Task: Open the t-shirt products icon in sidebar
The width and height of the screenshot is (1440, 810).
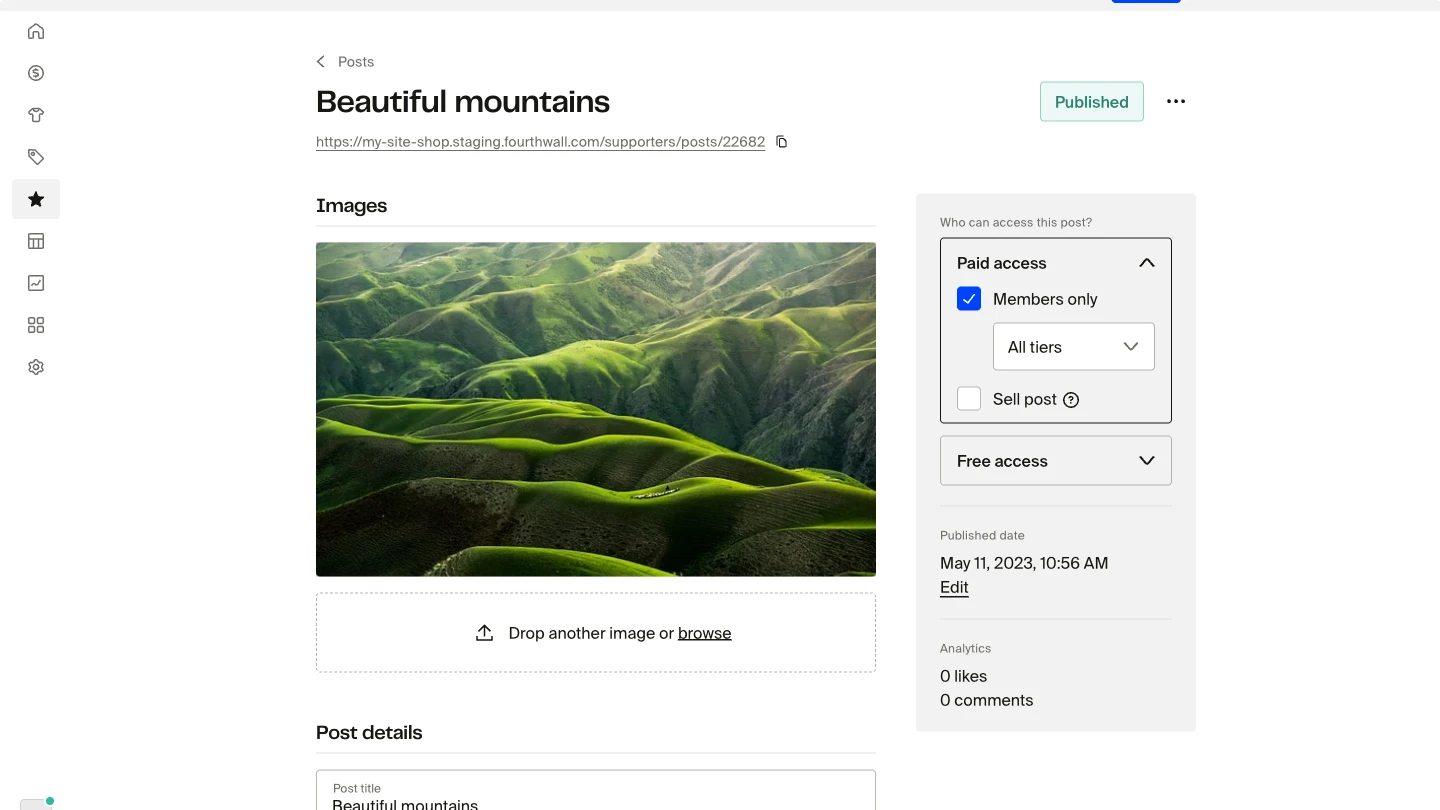Action: click(x=36, y=115)
